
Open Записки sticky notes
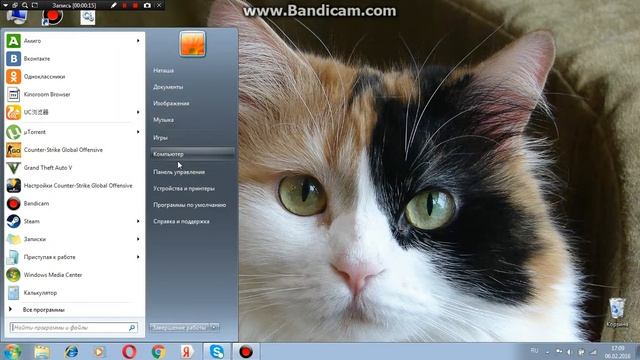point(73,239)
